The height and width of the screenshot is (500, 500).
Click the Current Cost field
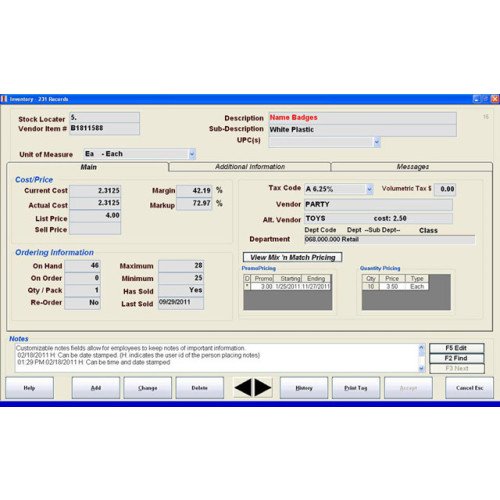pyautogui.click(x=95, y=191)
